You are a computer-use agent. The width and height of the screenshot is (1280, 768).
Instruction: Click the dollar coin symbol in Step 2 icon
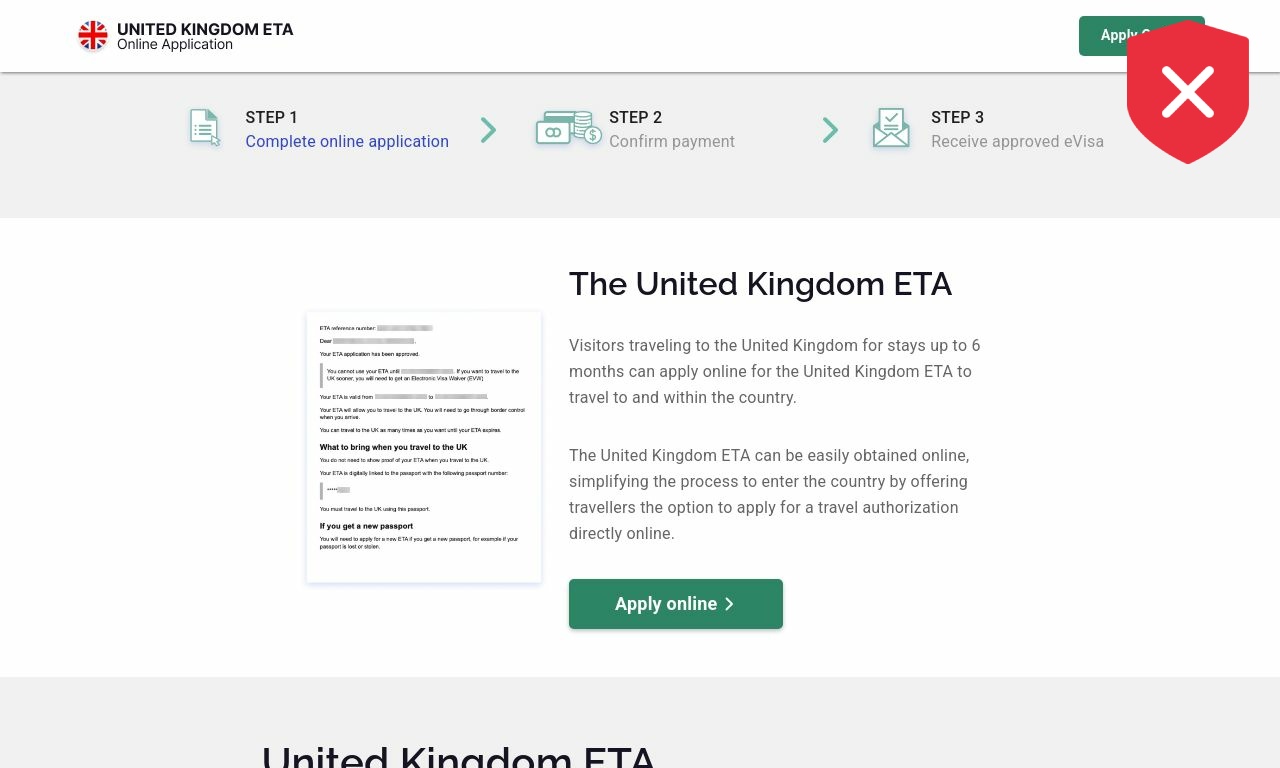[592, 134]
